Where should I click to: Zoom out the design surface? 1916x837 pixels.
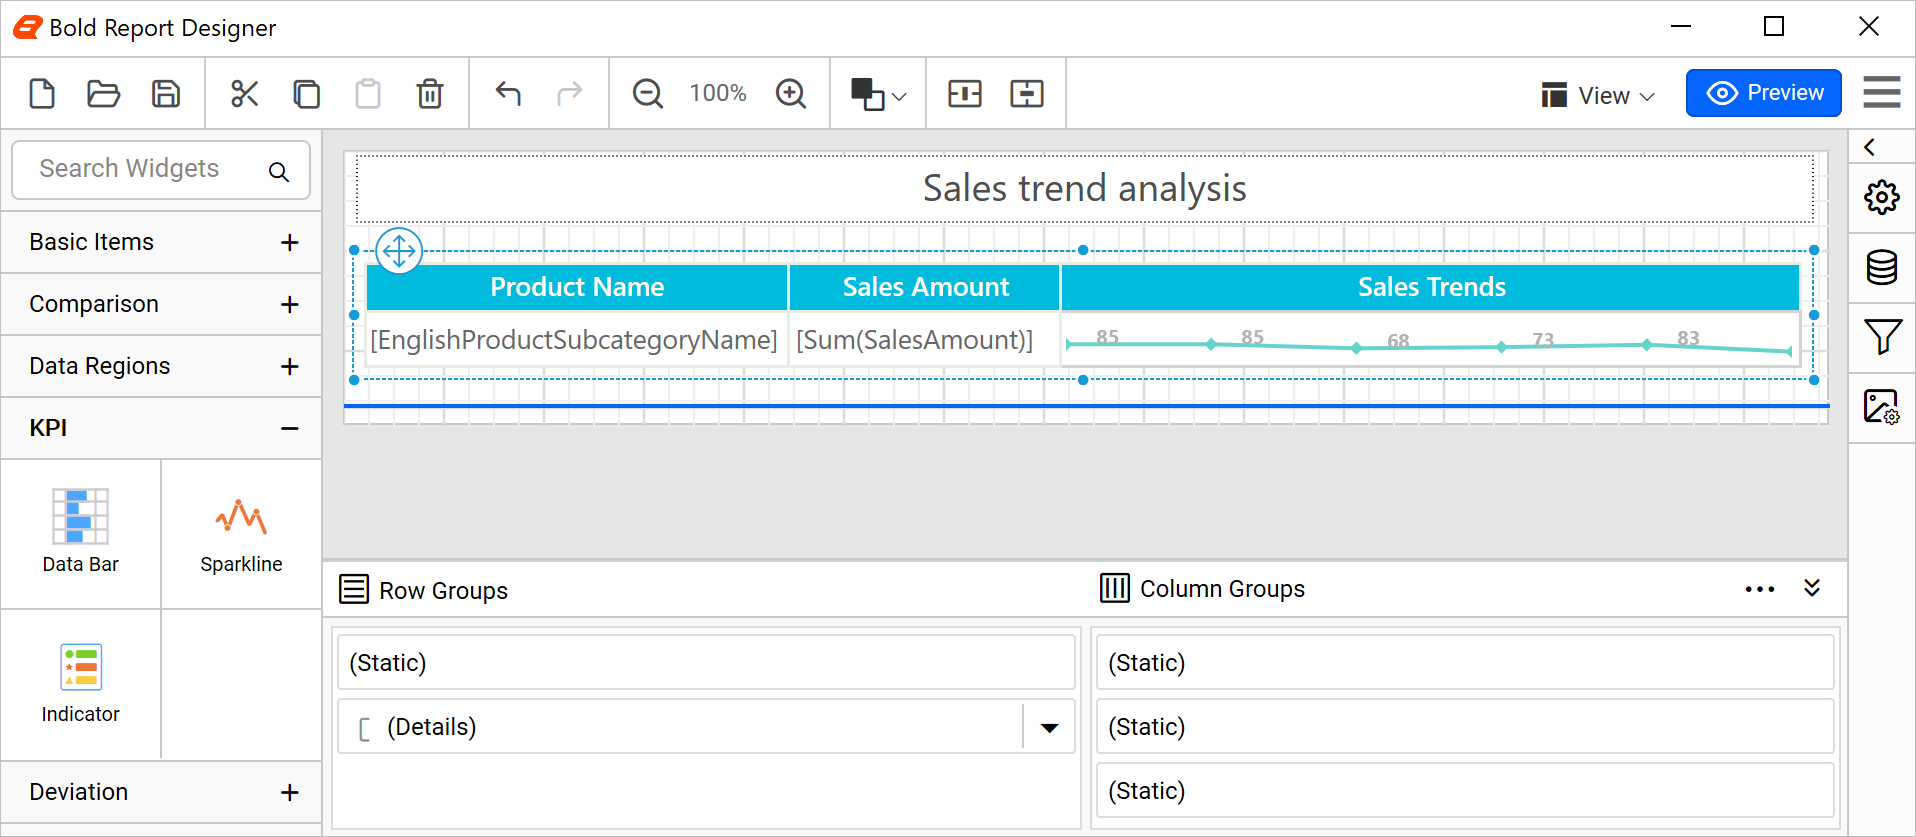648,94
